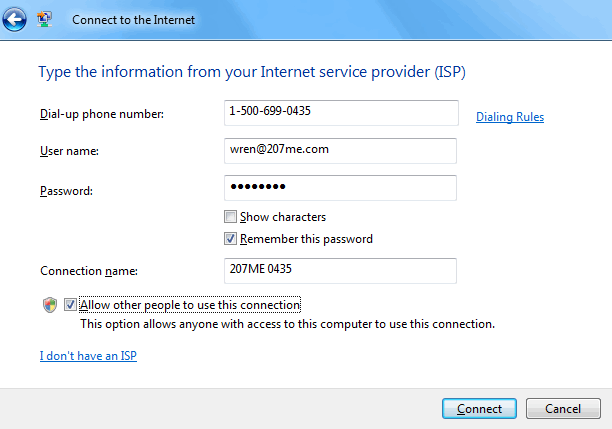Click the Dial-up phone number label

point(102,114)
